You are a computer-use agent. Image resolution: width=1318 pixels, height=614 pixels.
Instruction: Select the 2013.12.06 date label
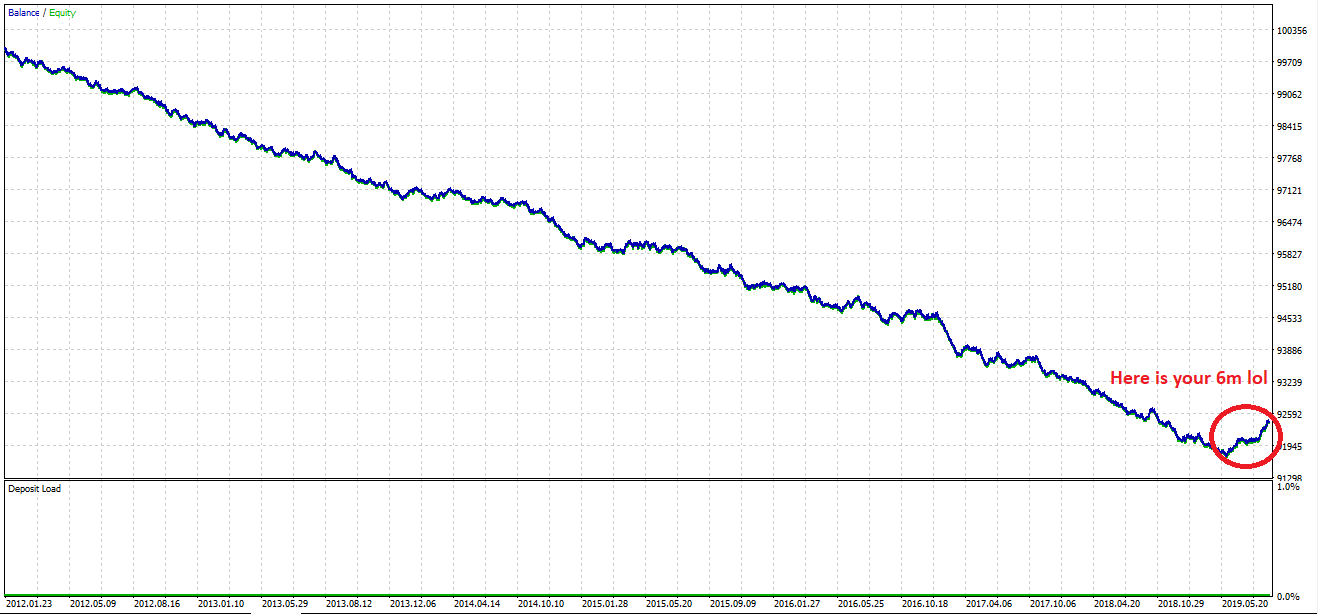tap(415, 605)
